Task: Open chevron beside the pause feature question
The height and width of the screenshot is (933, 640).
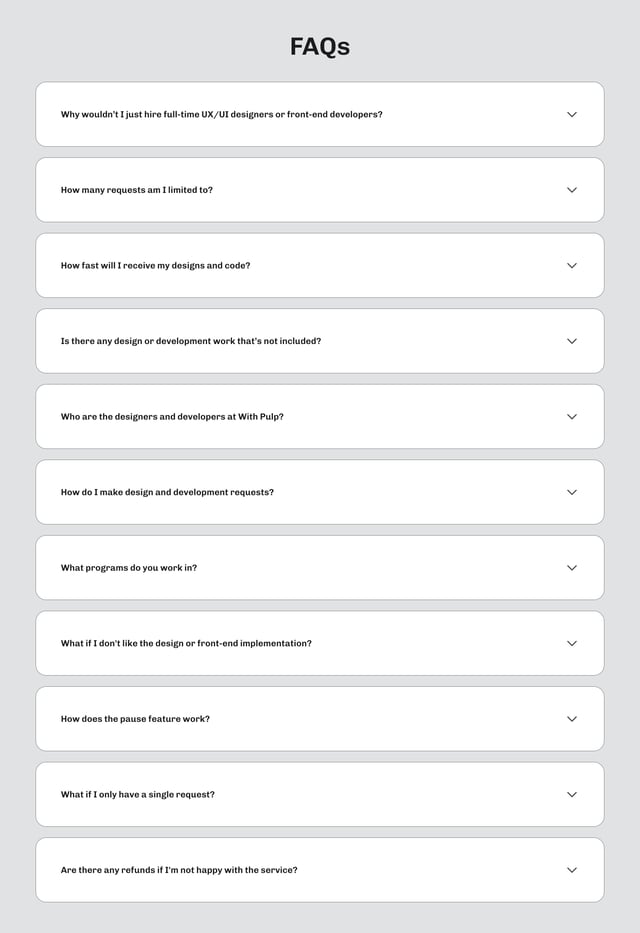Action: pyautogui.click(x=572, y=719)
